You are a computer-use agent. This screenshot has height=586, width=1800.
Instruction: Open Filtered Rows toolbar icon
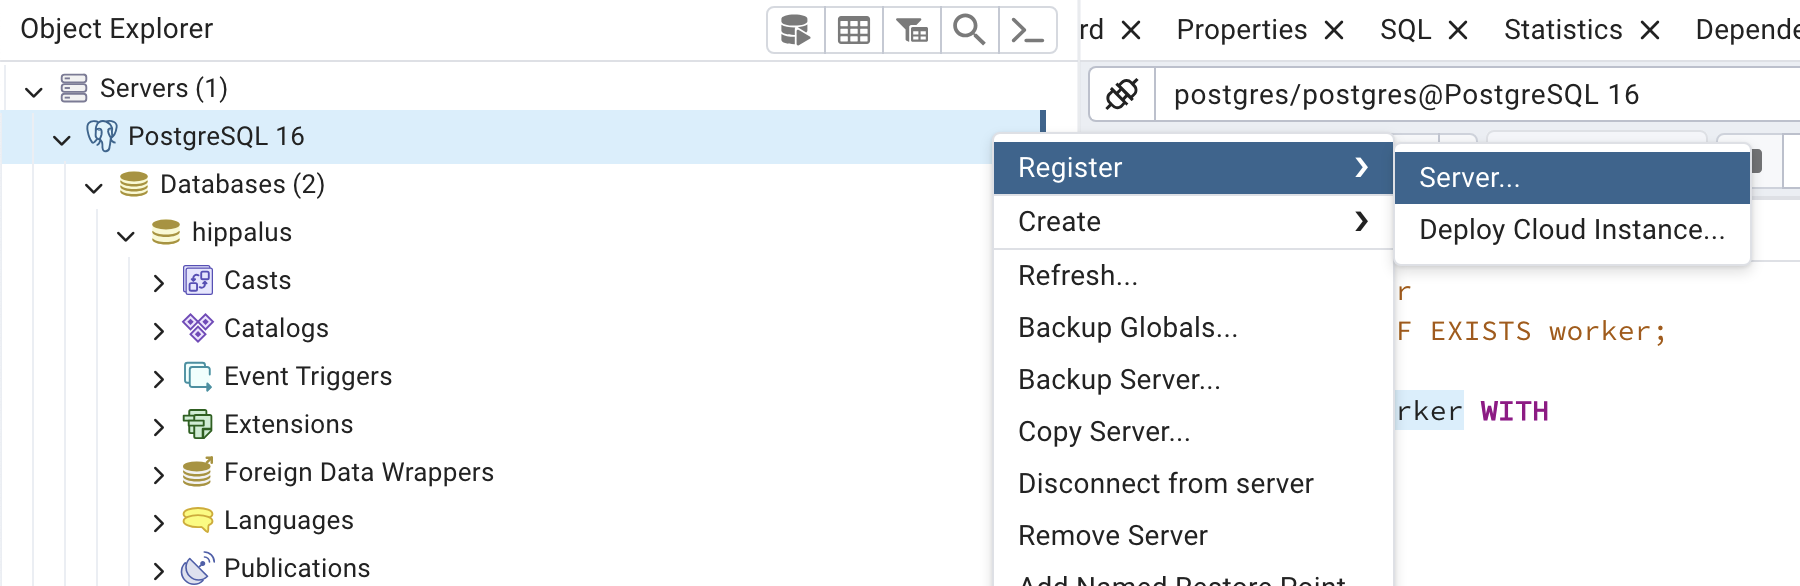click(x=912, y=30)
